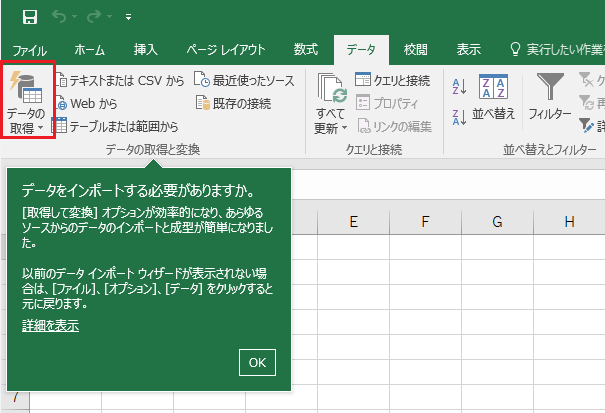Click the clear filter icon

point(586,80)
